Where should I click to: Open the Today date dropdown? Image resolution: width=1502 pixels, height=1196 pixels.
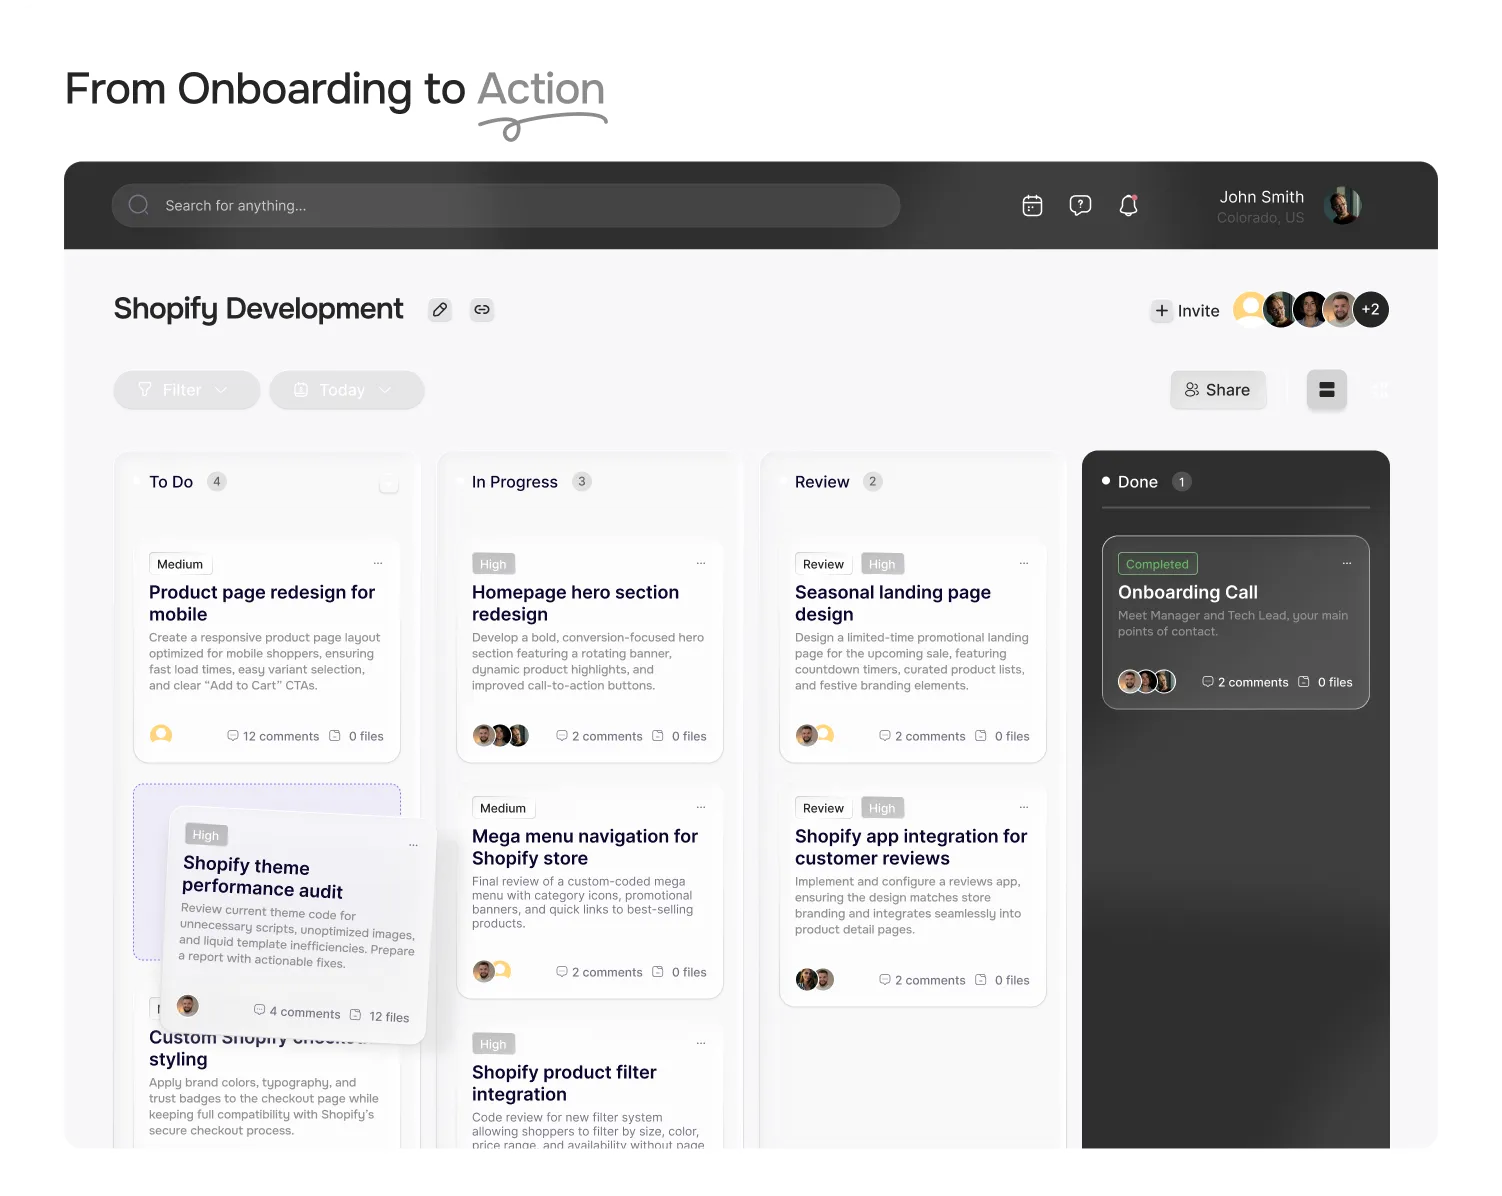point(346,390)
